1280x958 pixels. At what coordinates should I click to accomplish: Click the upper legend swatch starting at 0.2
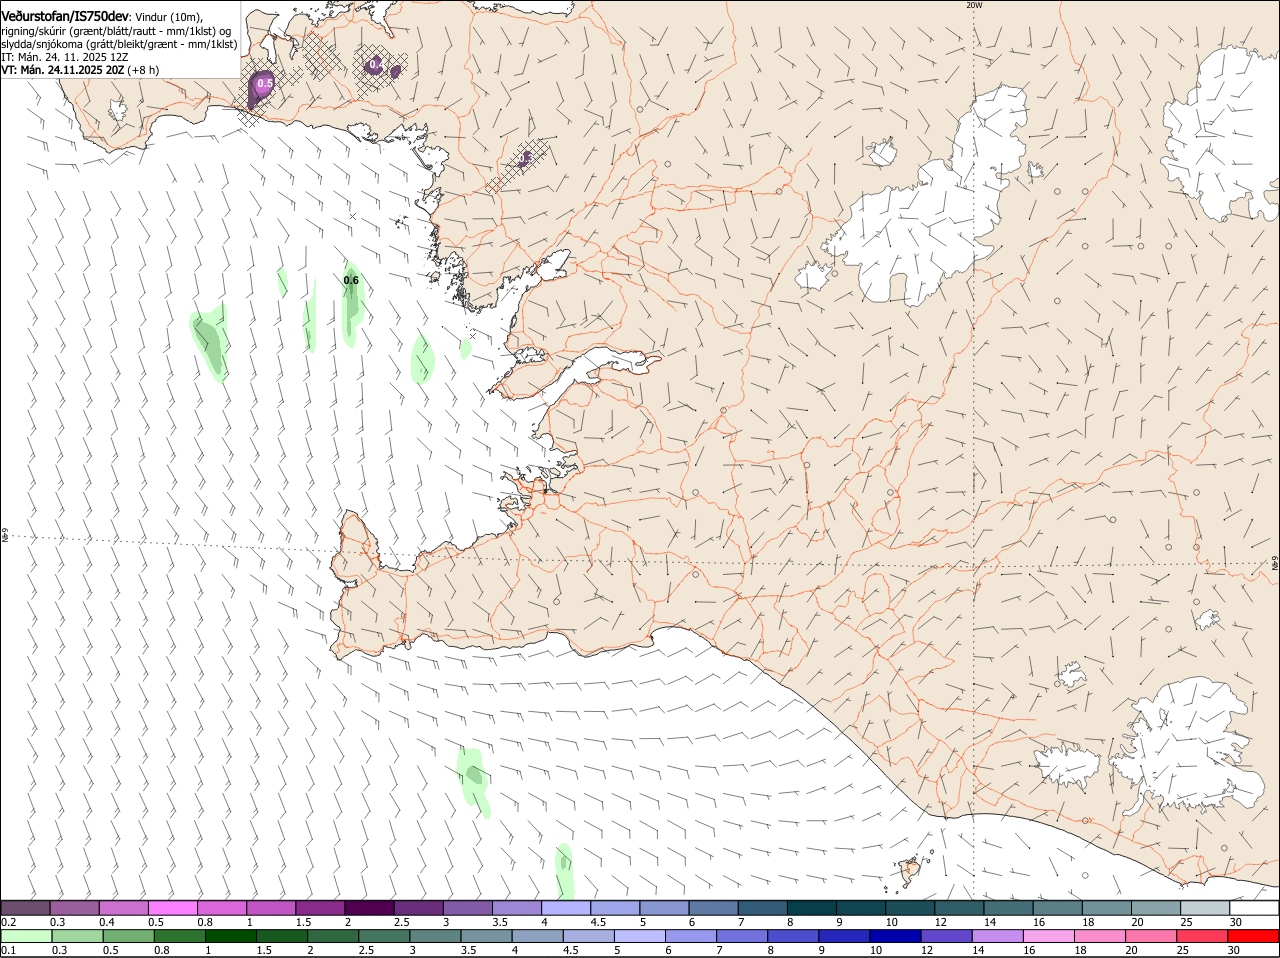[x=26, y=908]
